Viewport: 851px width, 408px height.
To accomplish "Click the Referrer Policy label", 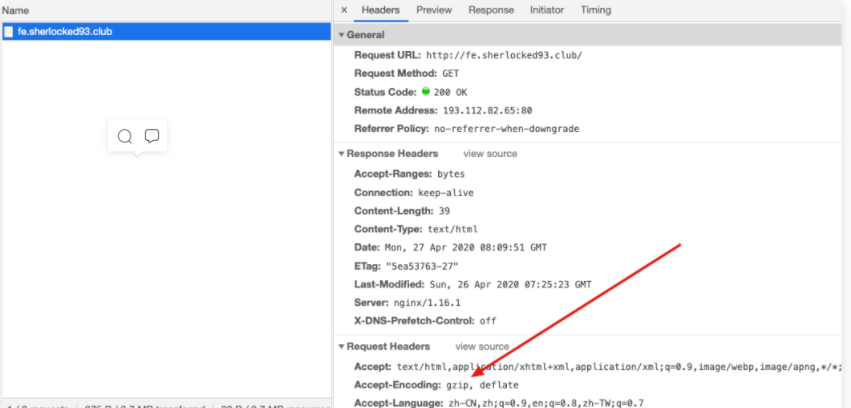I will tap(392, 129).
